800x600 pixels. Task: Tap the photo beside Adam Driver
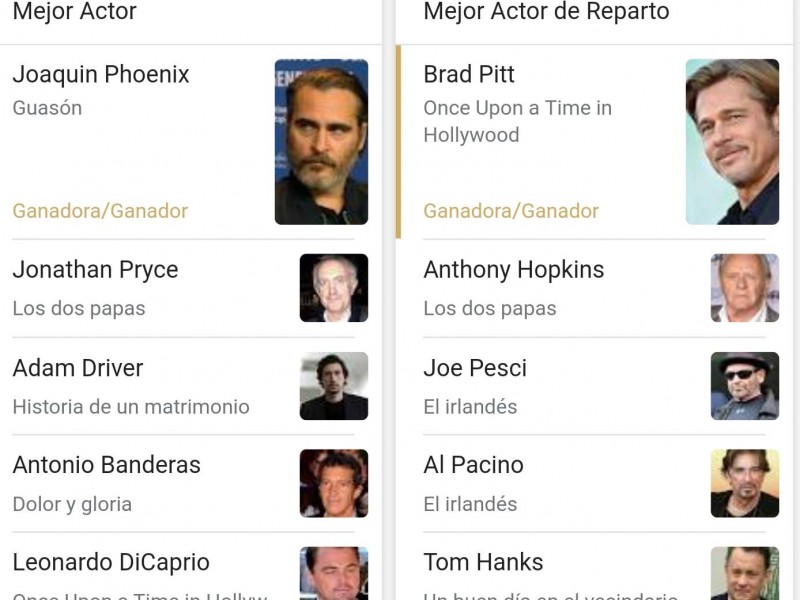point(334,386)
